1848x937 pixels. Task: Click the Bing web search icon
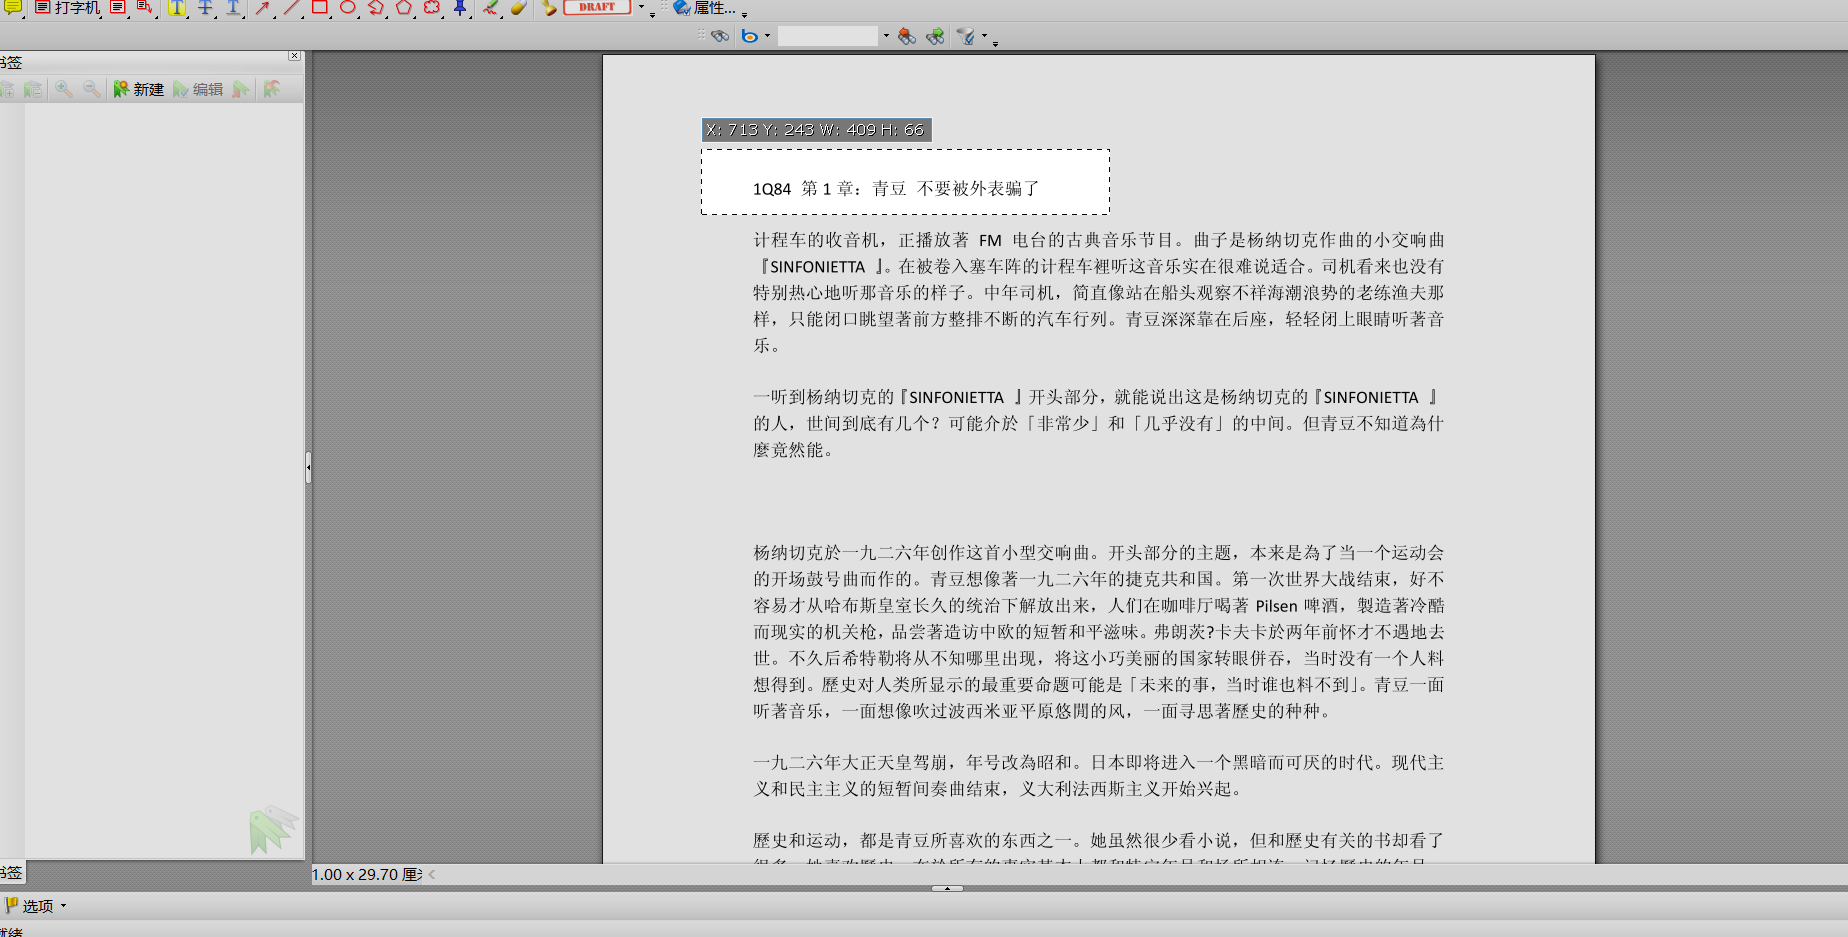(749, 36)
